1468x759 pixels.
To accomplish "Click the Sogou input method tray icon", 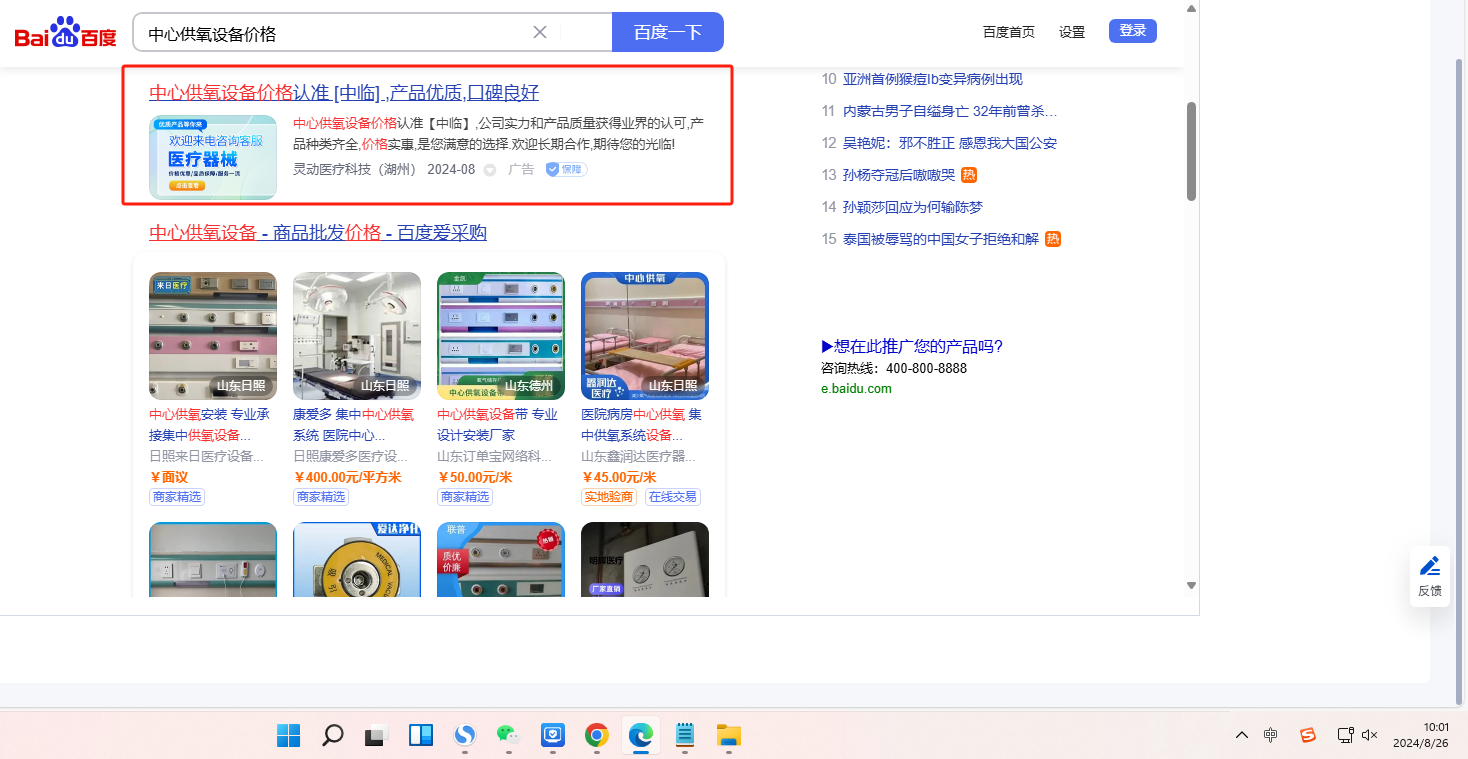I will (x=1307, y=735).
